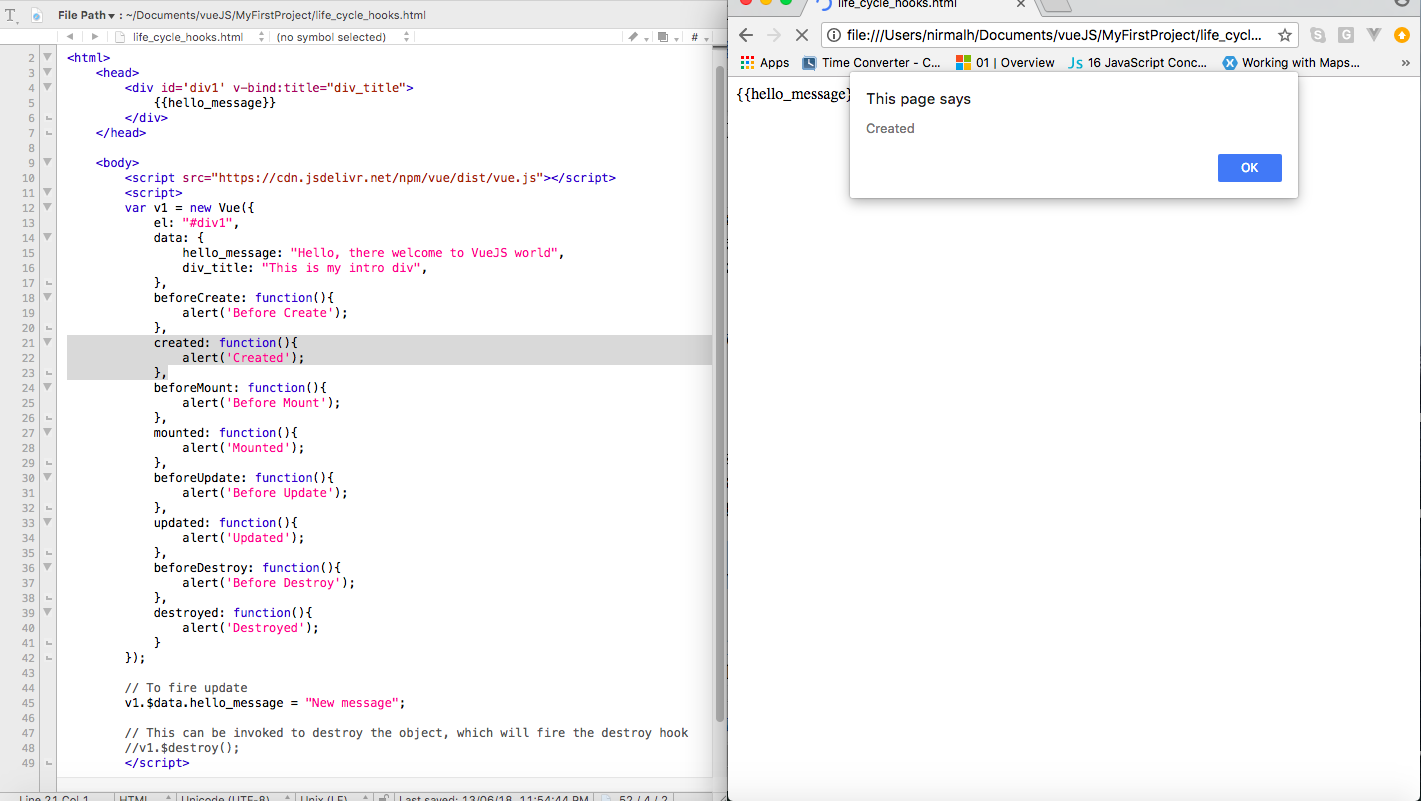1421x801 pixels.
Task: Click 'Line 21 Col 1' cursor position in status bar
Action: coord(54,798)
